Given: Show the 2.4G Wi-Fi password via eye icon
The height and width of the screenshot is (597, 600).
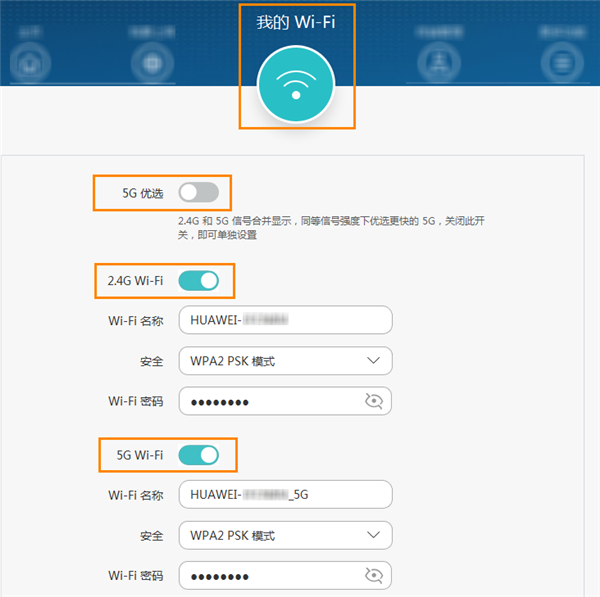Looking at the screenshot, I should click(373, 401).
